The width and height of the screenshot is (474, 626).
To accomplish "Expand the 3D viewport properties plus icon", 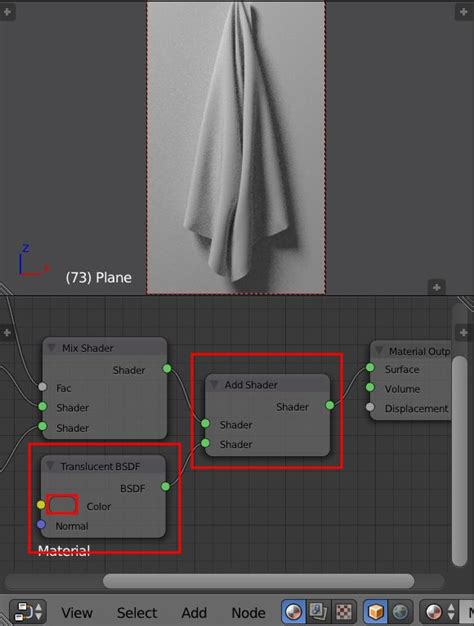I will click(464, 12).
